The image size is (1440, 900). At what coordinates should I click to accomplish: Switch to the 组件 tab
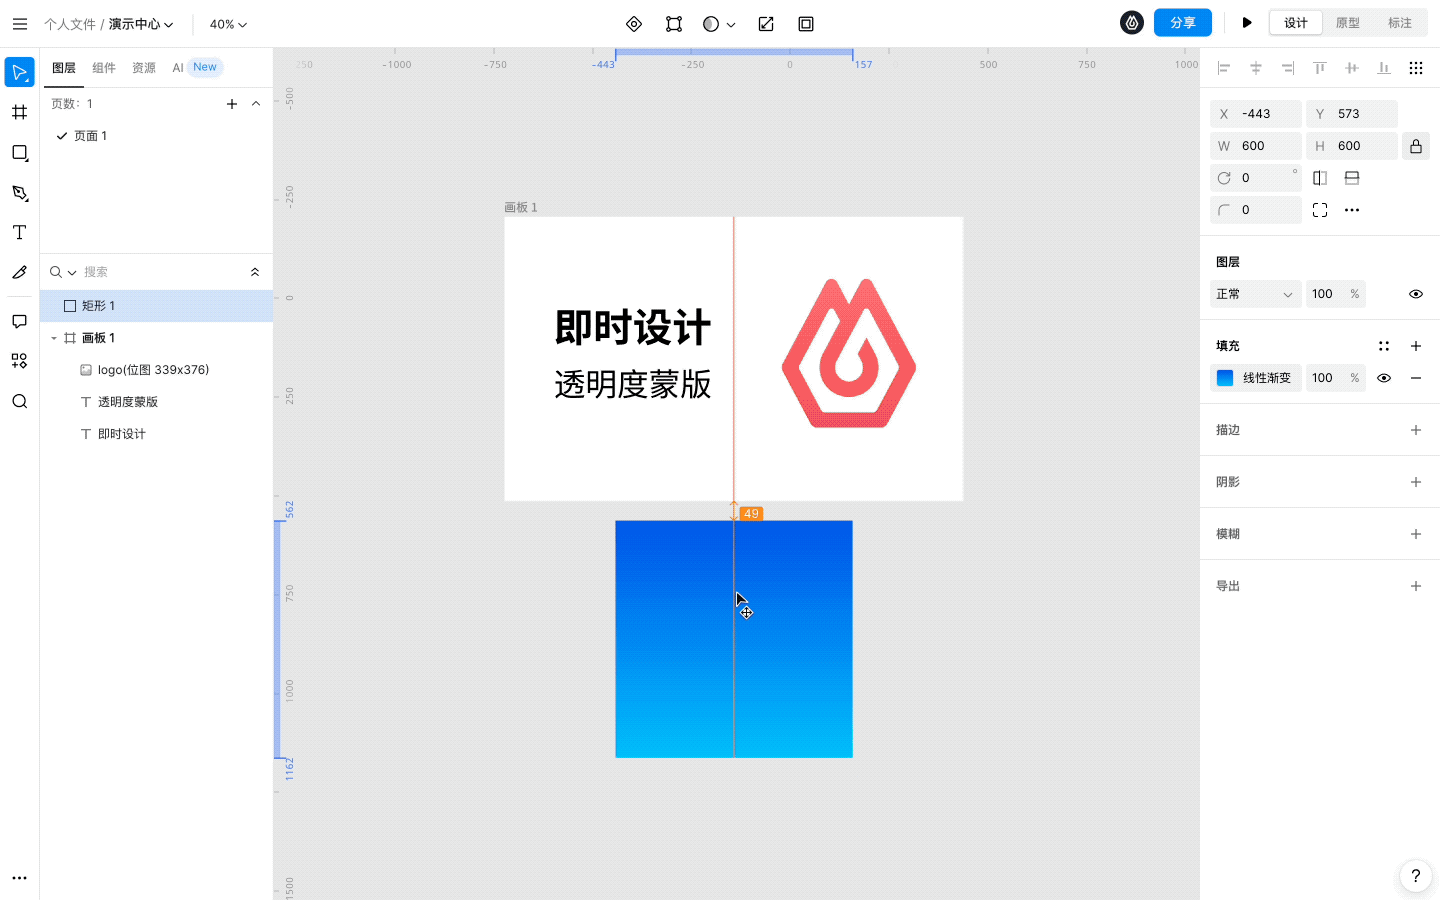pyautogui.click(x=104, y=67)
